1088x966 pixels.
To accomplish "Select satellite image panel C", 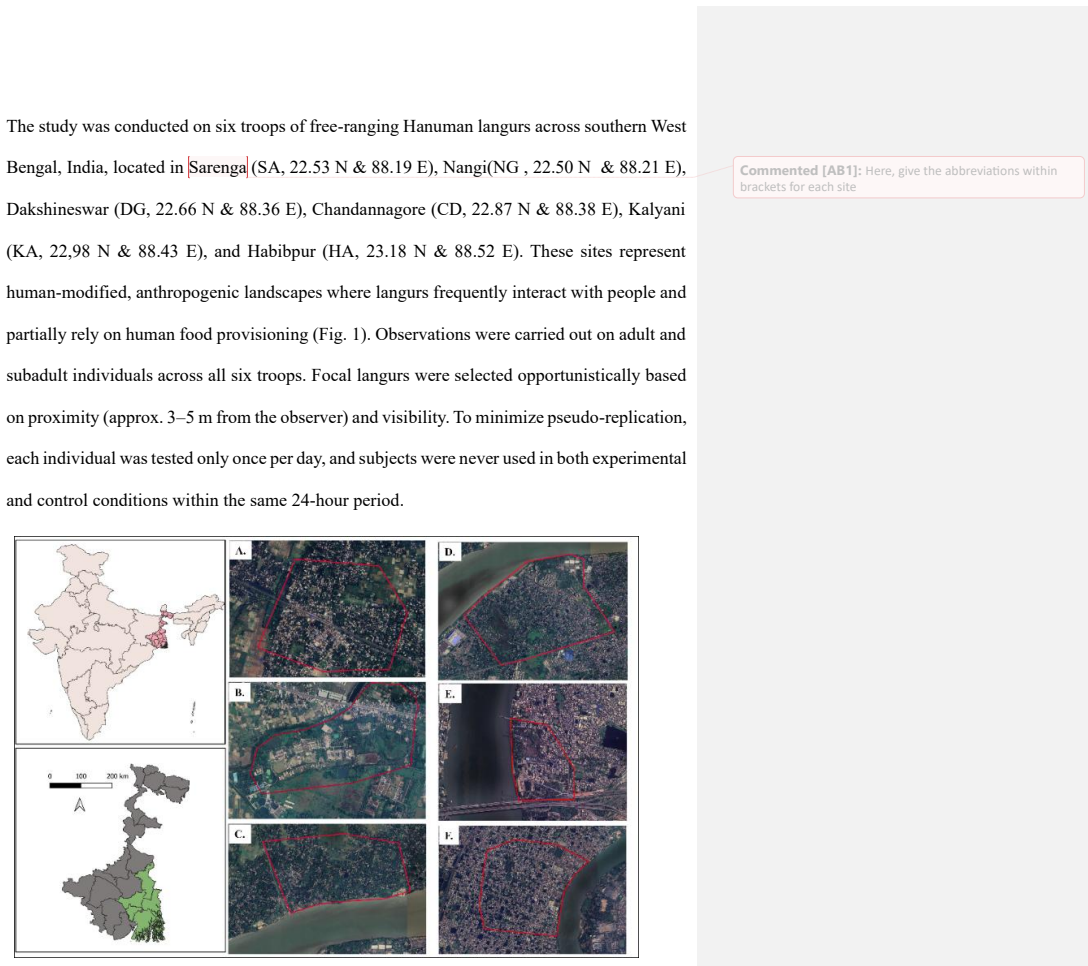I will (x=327, y=889).
